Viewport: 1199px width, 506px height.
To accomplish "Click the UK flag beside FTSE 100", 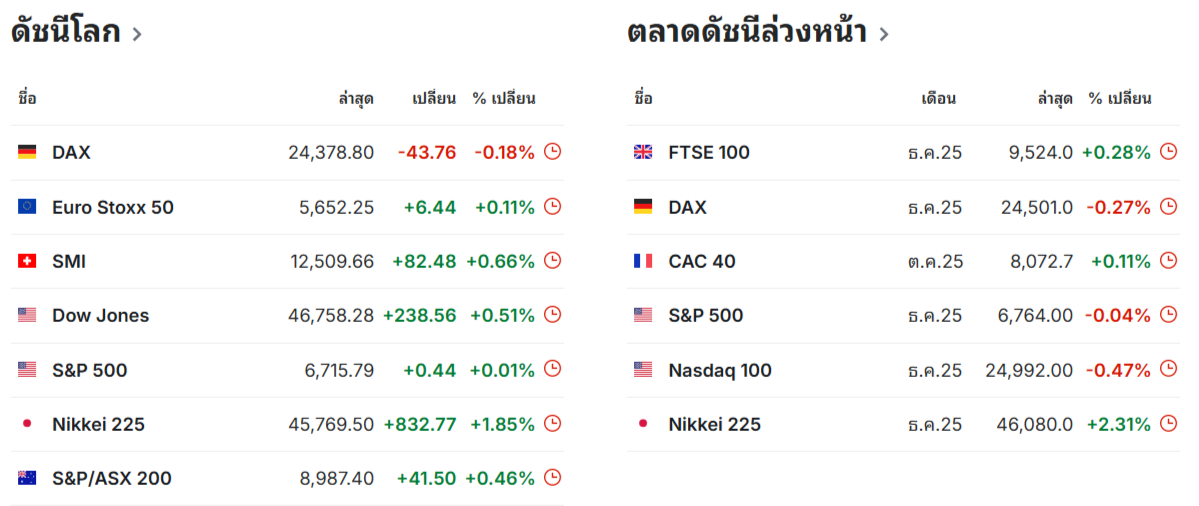I will pyautogui.click(x=643, y=153).
